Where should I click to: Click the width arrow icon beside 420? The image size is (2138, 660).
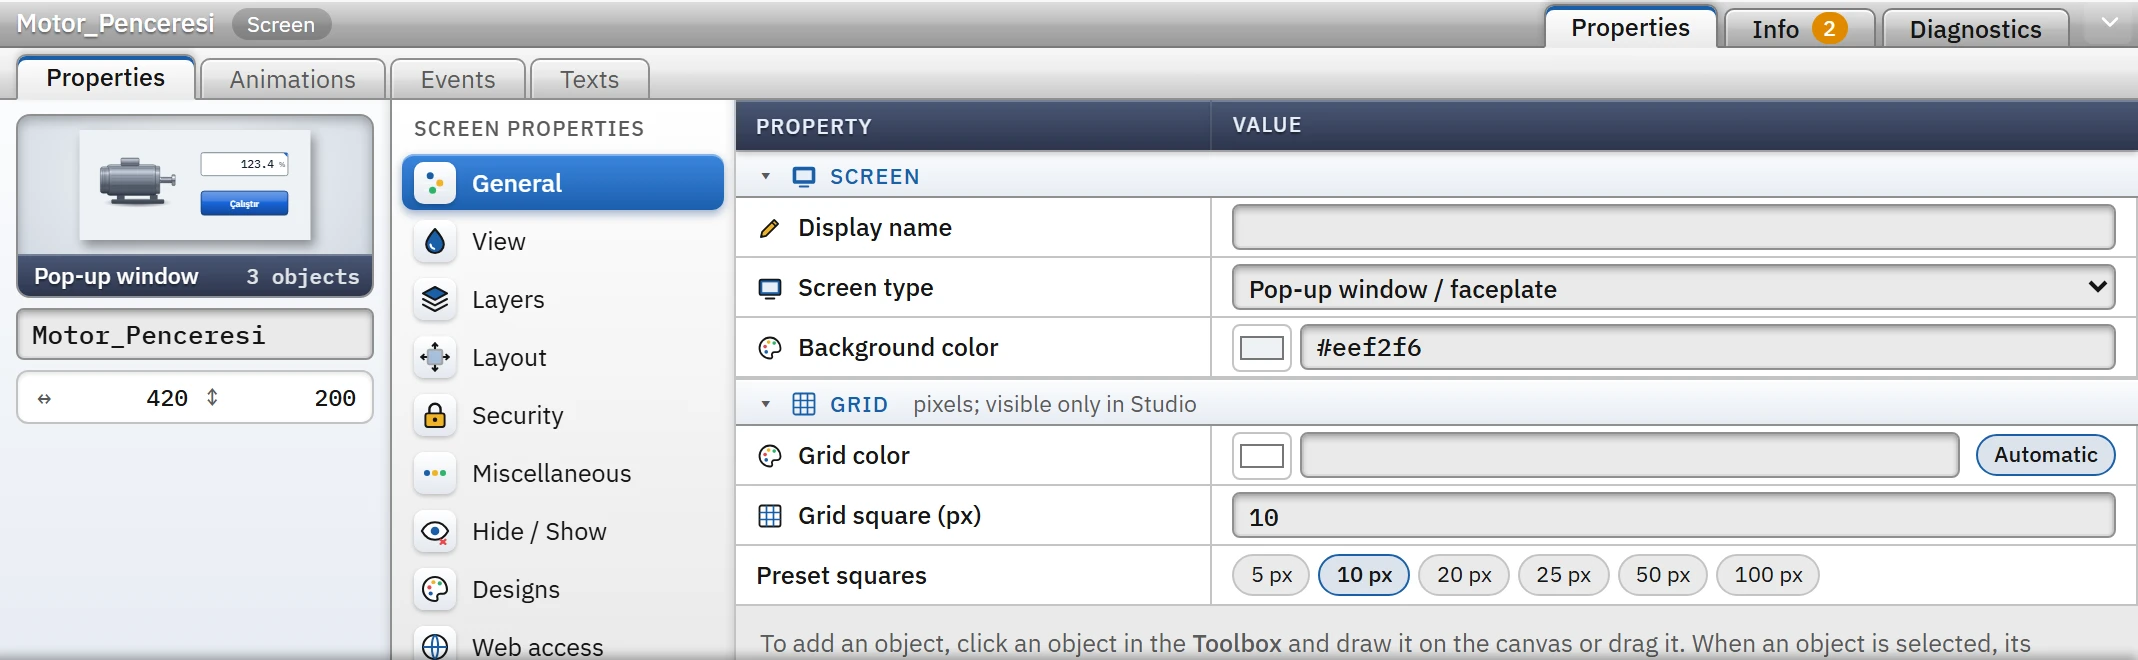44,399
